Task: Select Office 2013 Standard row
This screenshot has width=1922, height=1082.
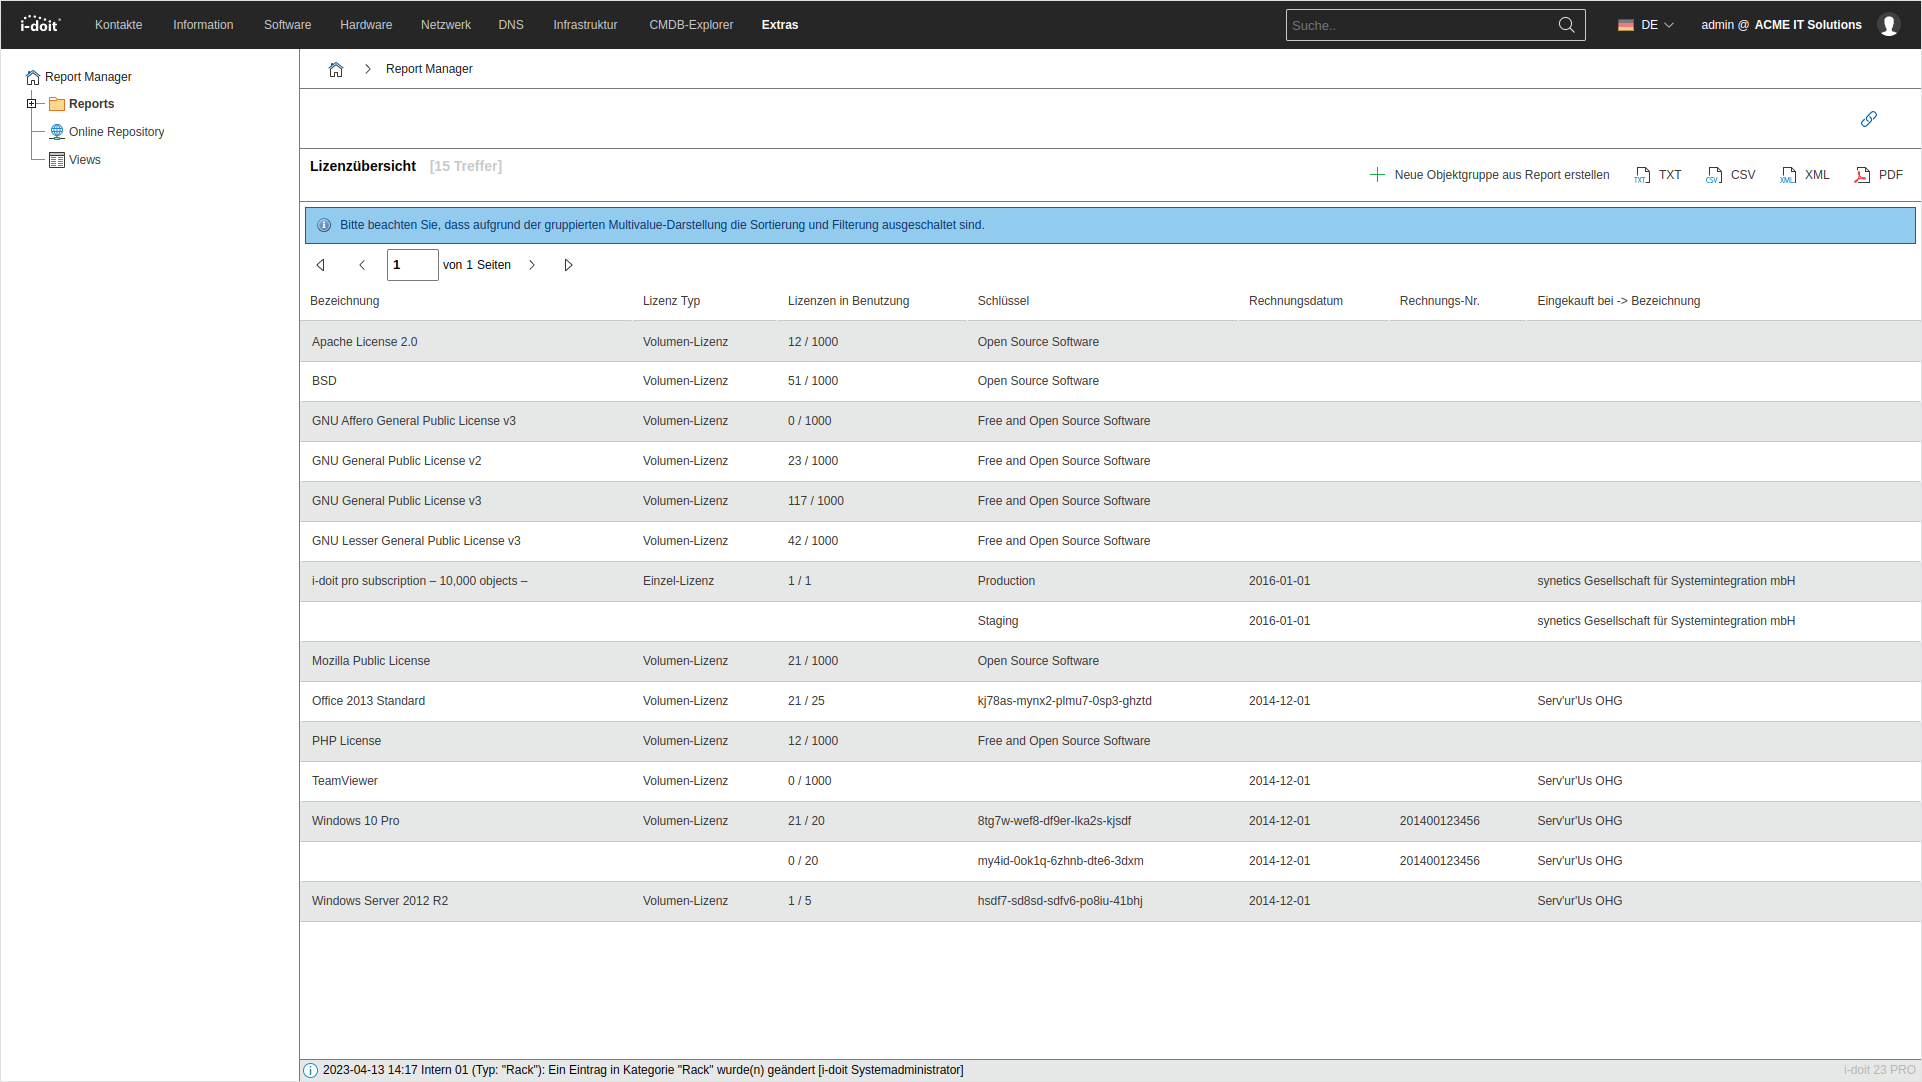Action: (1110, 701)
